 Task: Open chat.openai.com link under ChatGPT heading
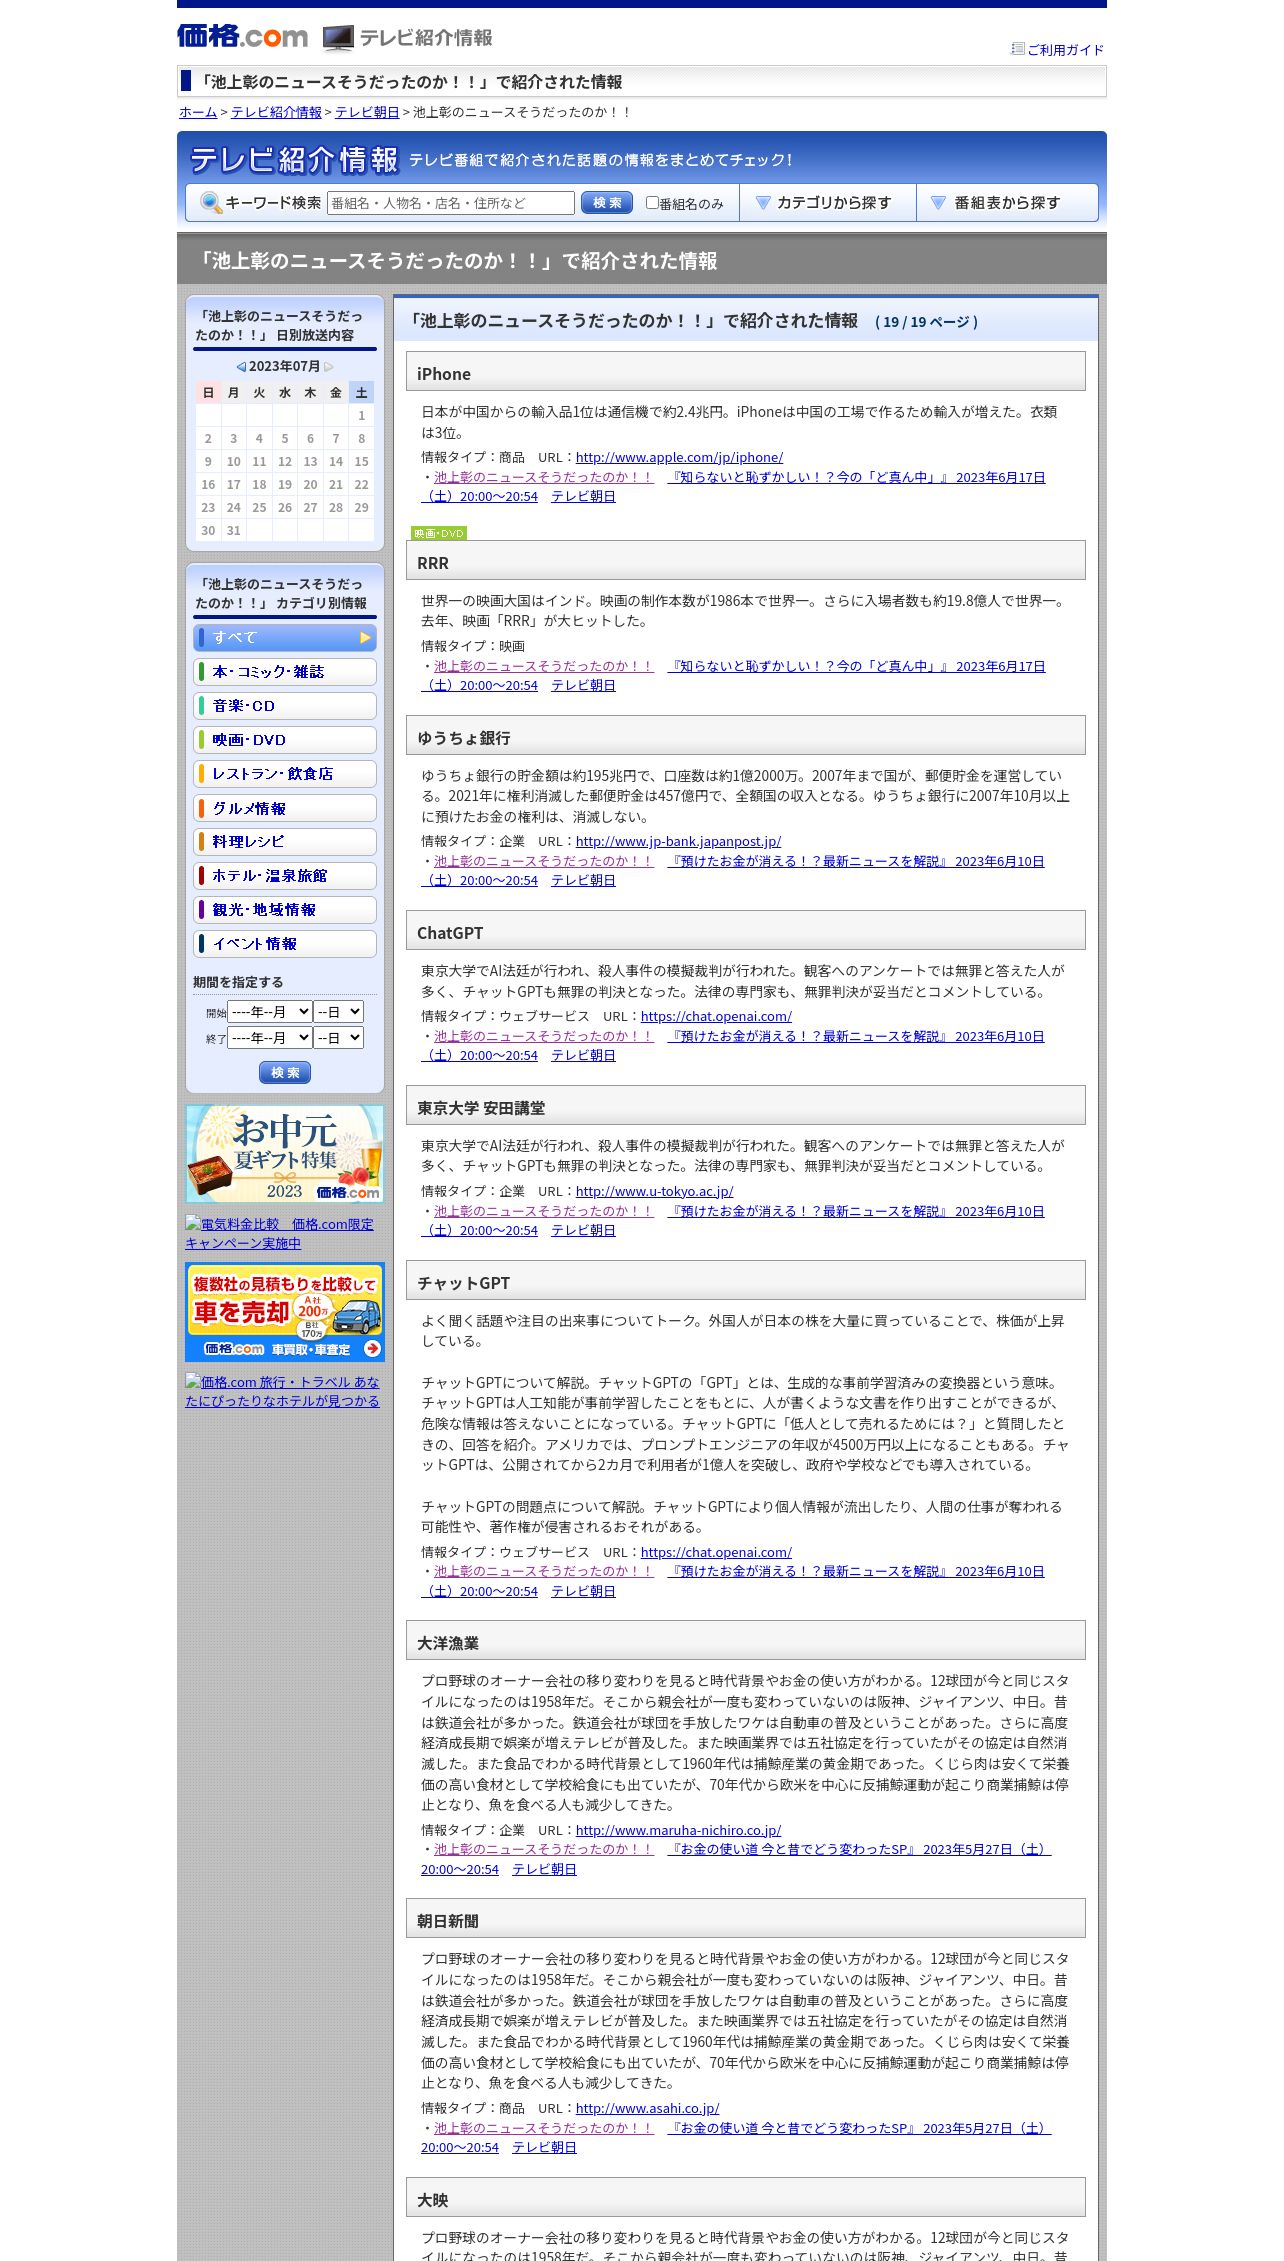tap(716, 1017)
